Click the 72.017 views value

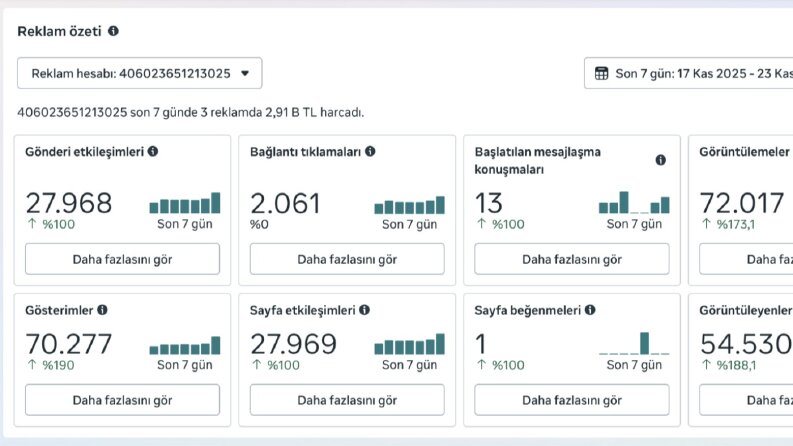tap(742, 203)
